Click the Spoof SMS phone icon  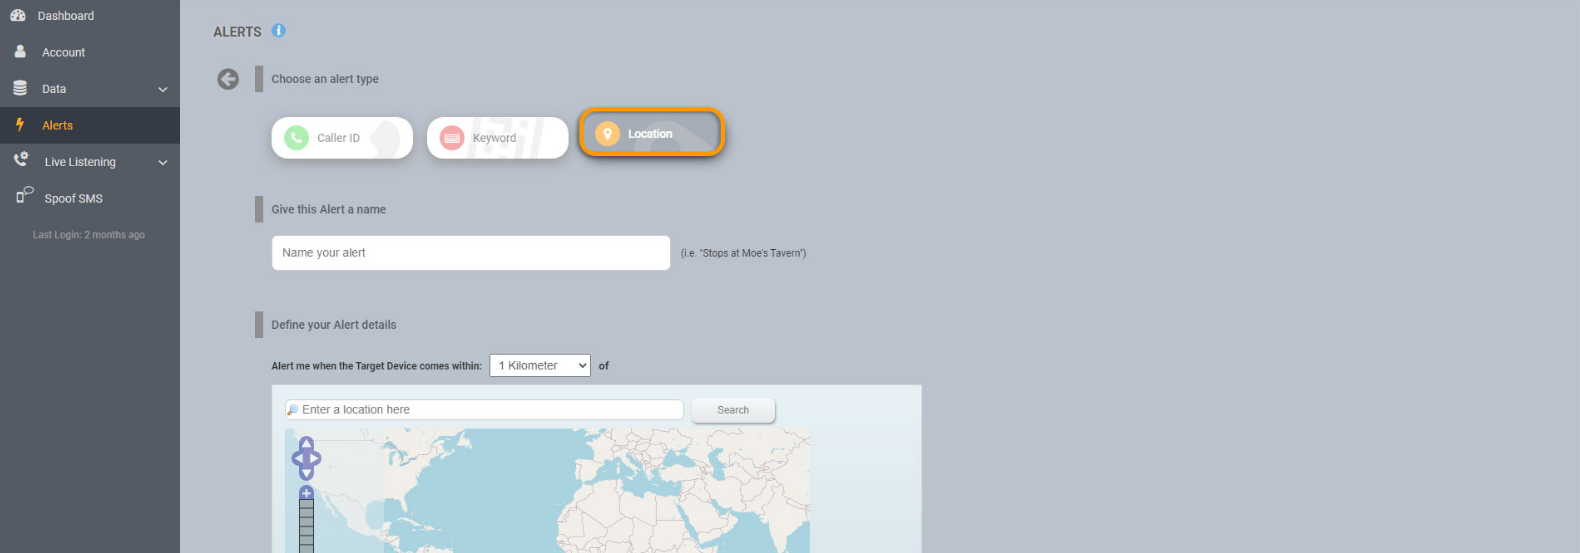[24, 195]
